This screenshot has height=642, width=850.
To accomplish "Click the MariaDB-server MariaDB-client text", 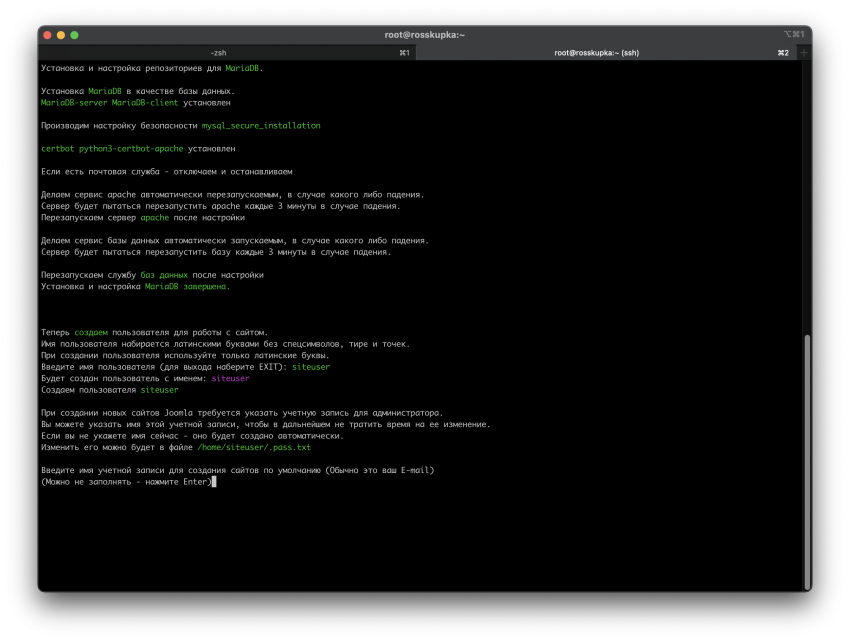I will tap(110, 102).
